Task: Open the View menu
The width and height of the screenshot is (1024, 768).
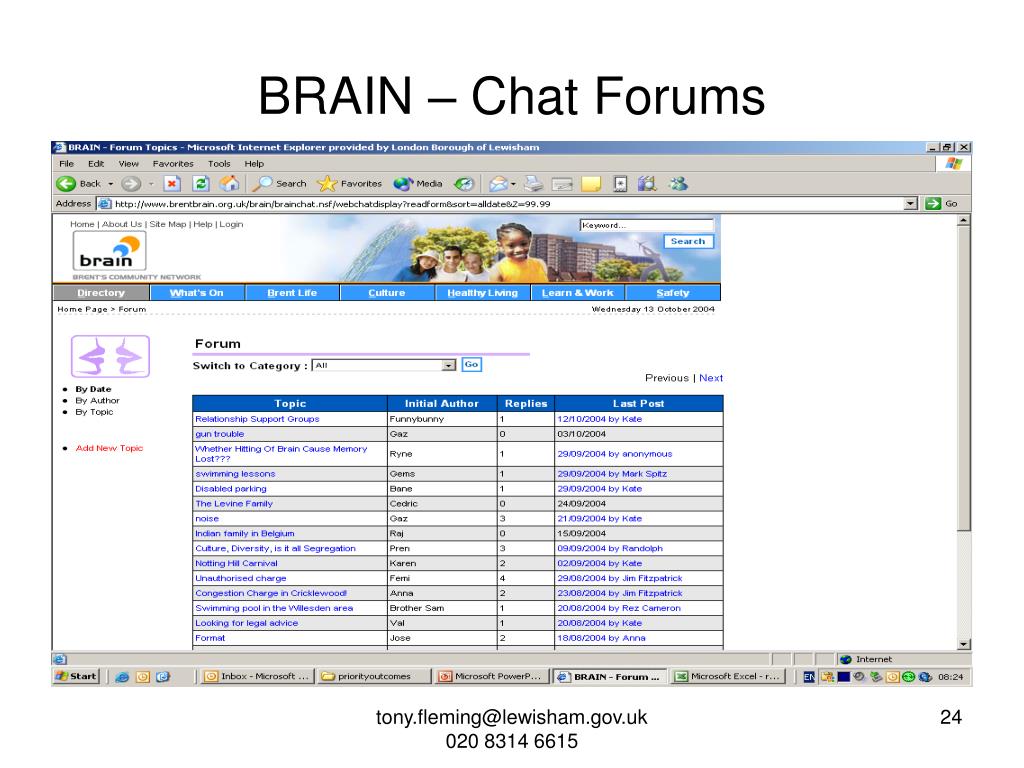Action: pos(128,164)
